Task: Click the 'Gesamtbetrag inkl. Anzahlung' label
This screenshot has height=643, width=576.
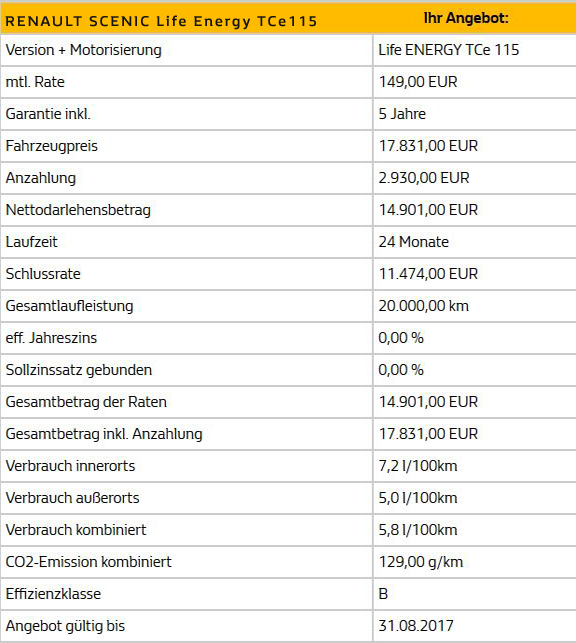Action: pyautogui.click(x=104, y=434)
